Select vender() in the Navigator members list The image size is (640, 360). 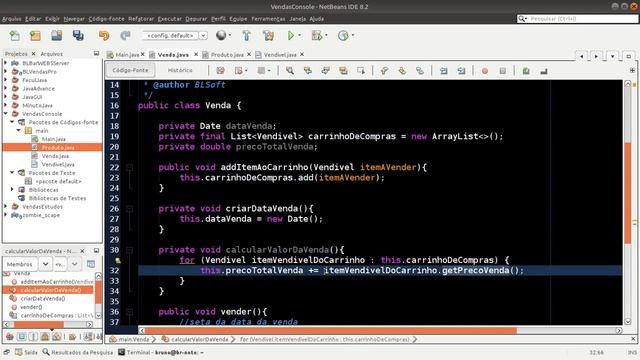point(31,307)
